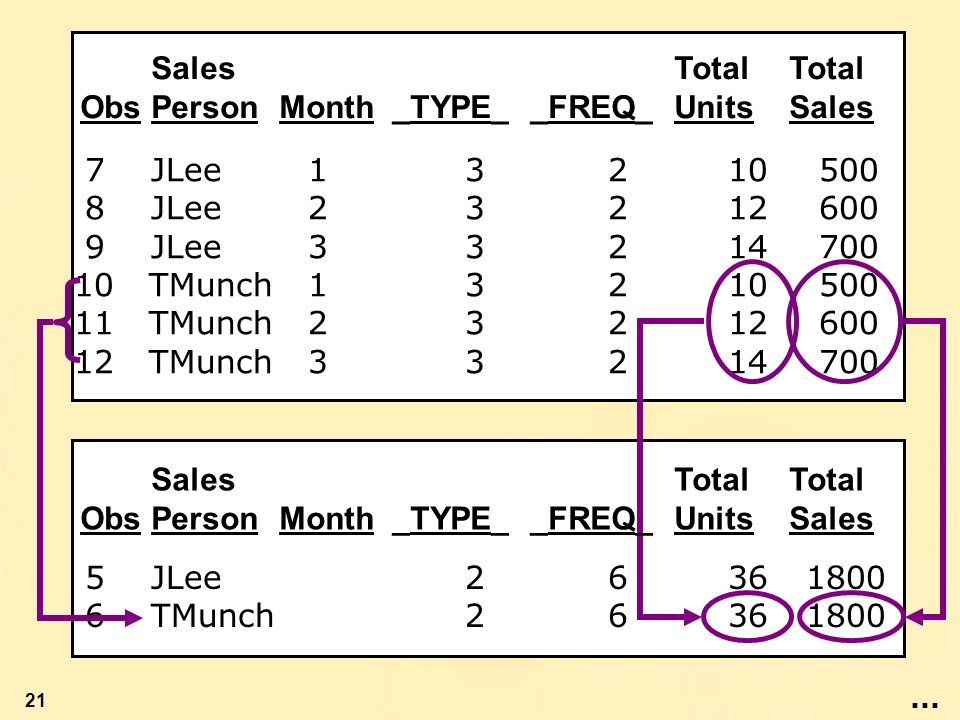The width and height of the screenshot is (960, 720).
Task: Click the _TYPE_ header in upper table
Action: coord(450,108)
